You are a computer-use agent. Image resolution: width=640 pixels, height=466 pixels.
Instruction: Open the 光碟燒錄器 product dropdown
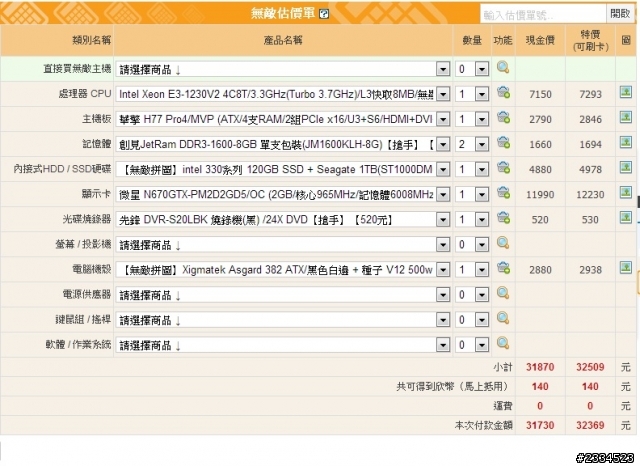[283, 220]
